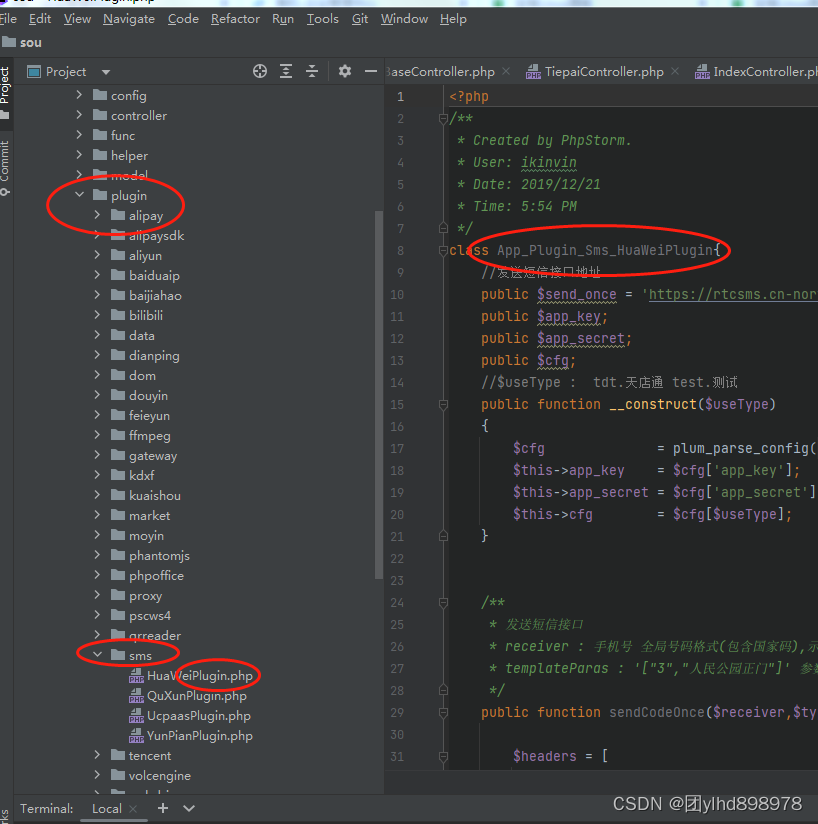
Task: Click the locate/select opened file icon
Action: pyautogui.click(x=260, y=71)
